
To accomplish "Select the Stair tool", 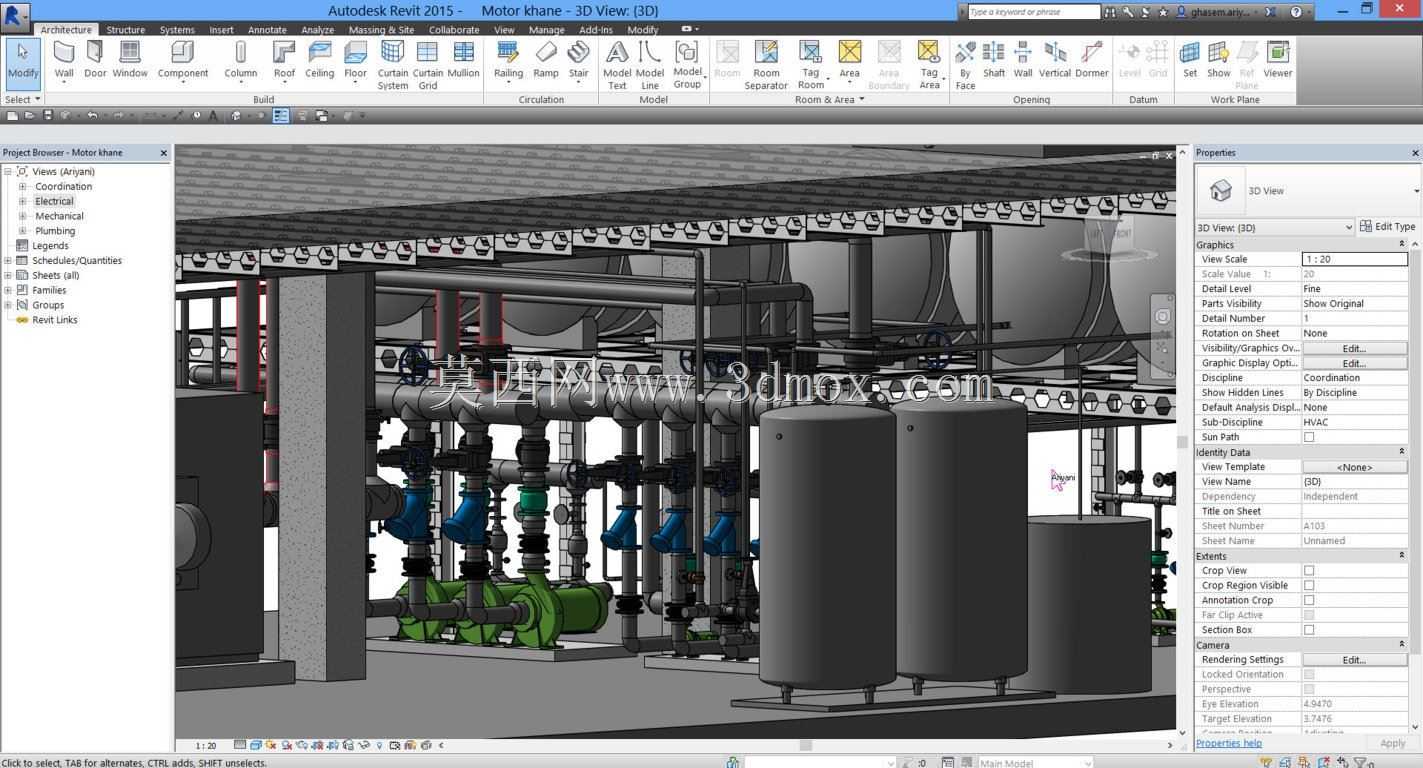I will (x=578, y=60).
